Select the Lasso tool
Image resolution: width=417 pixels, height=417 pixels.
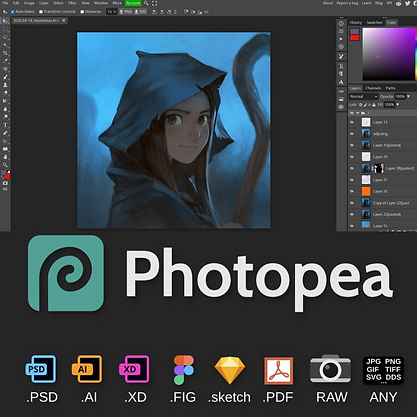(x=5, y=37)
